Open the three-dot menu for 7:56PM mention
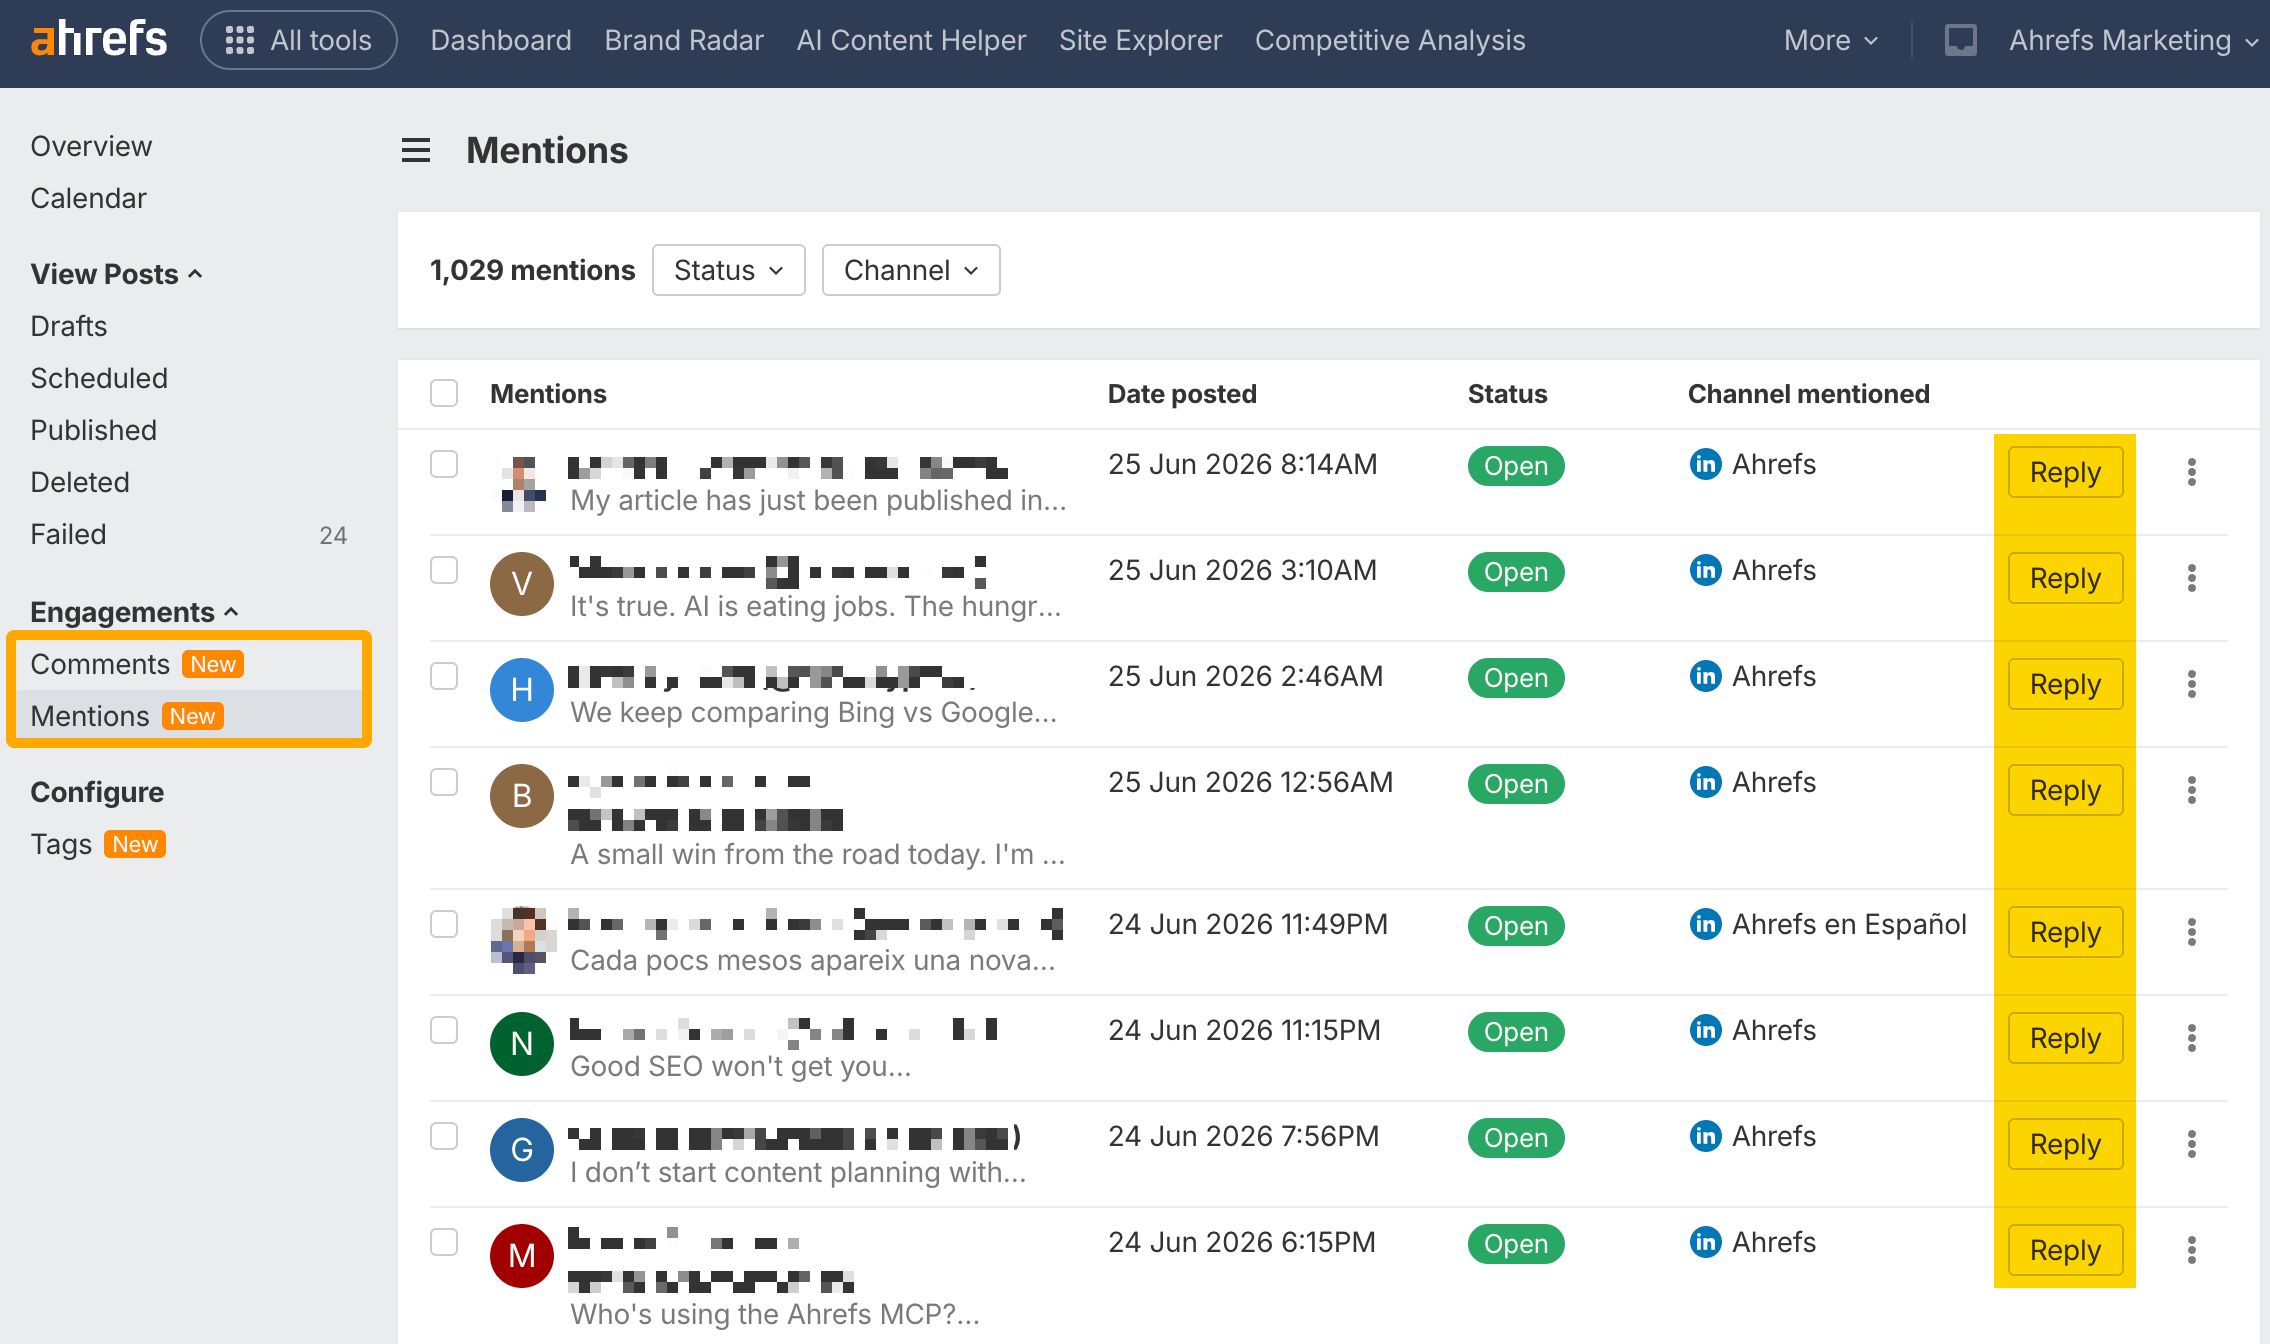The height and width of the screenshot is (1344, 2270). pos(2191,1144)
